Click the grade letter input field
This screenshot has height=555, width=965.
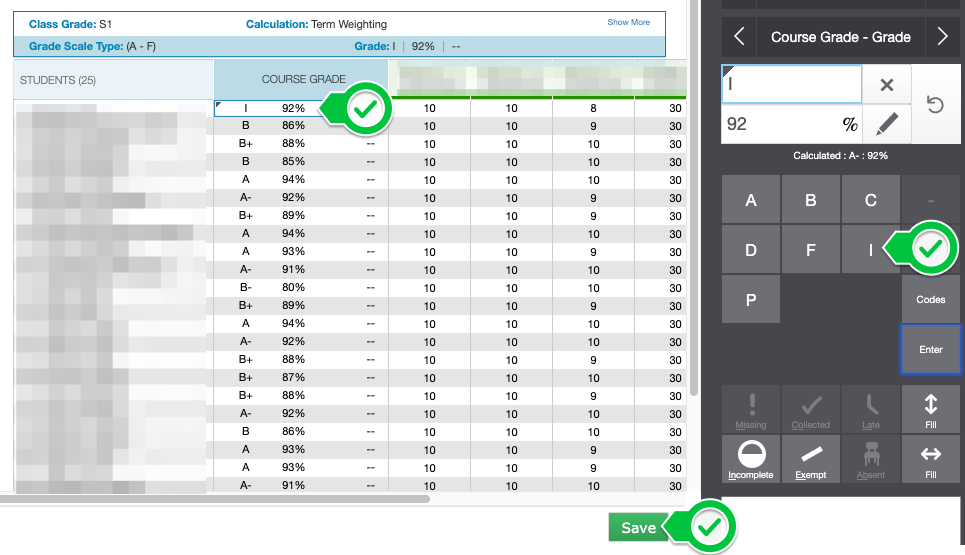tap(791, 85)
